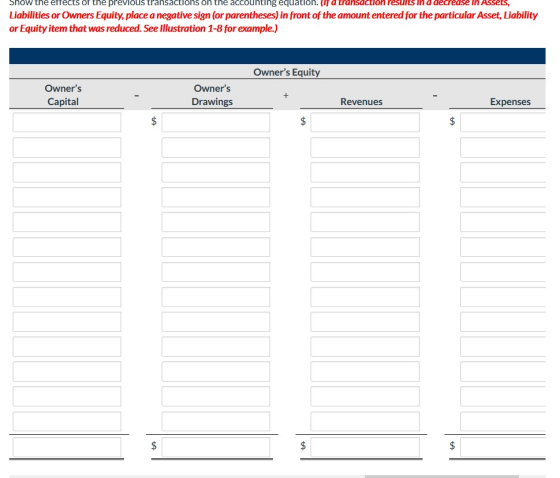Focus third row Owner's Drawings field
Viewport: 560px width, 478px height.
click(216, 172)
